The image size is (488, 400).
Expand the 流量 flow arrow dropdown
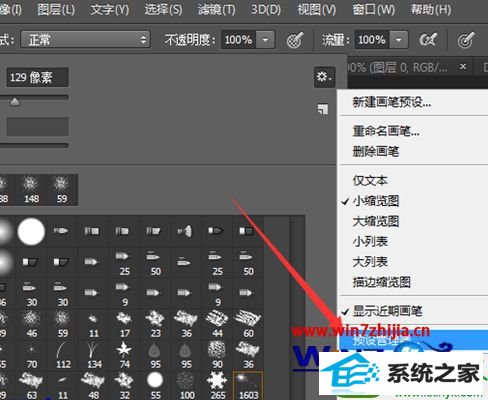pos(399,40)
